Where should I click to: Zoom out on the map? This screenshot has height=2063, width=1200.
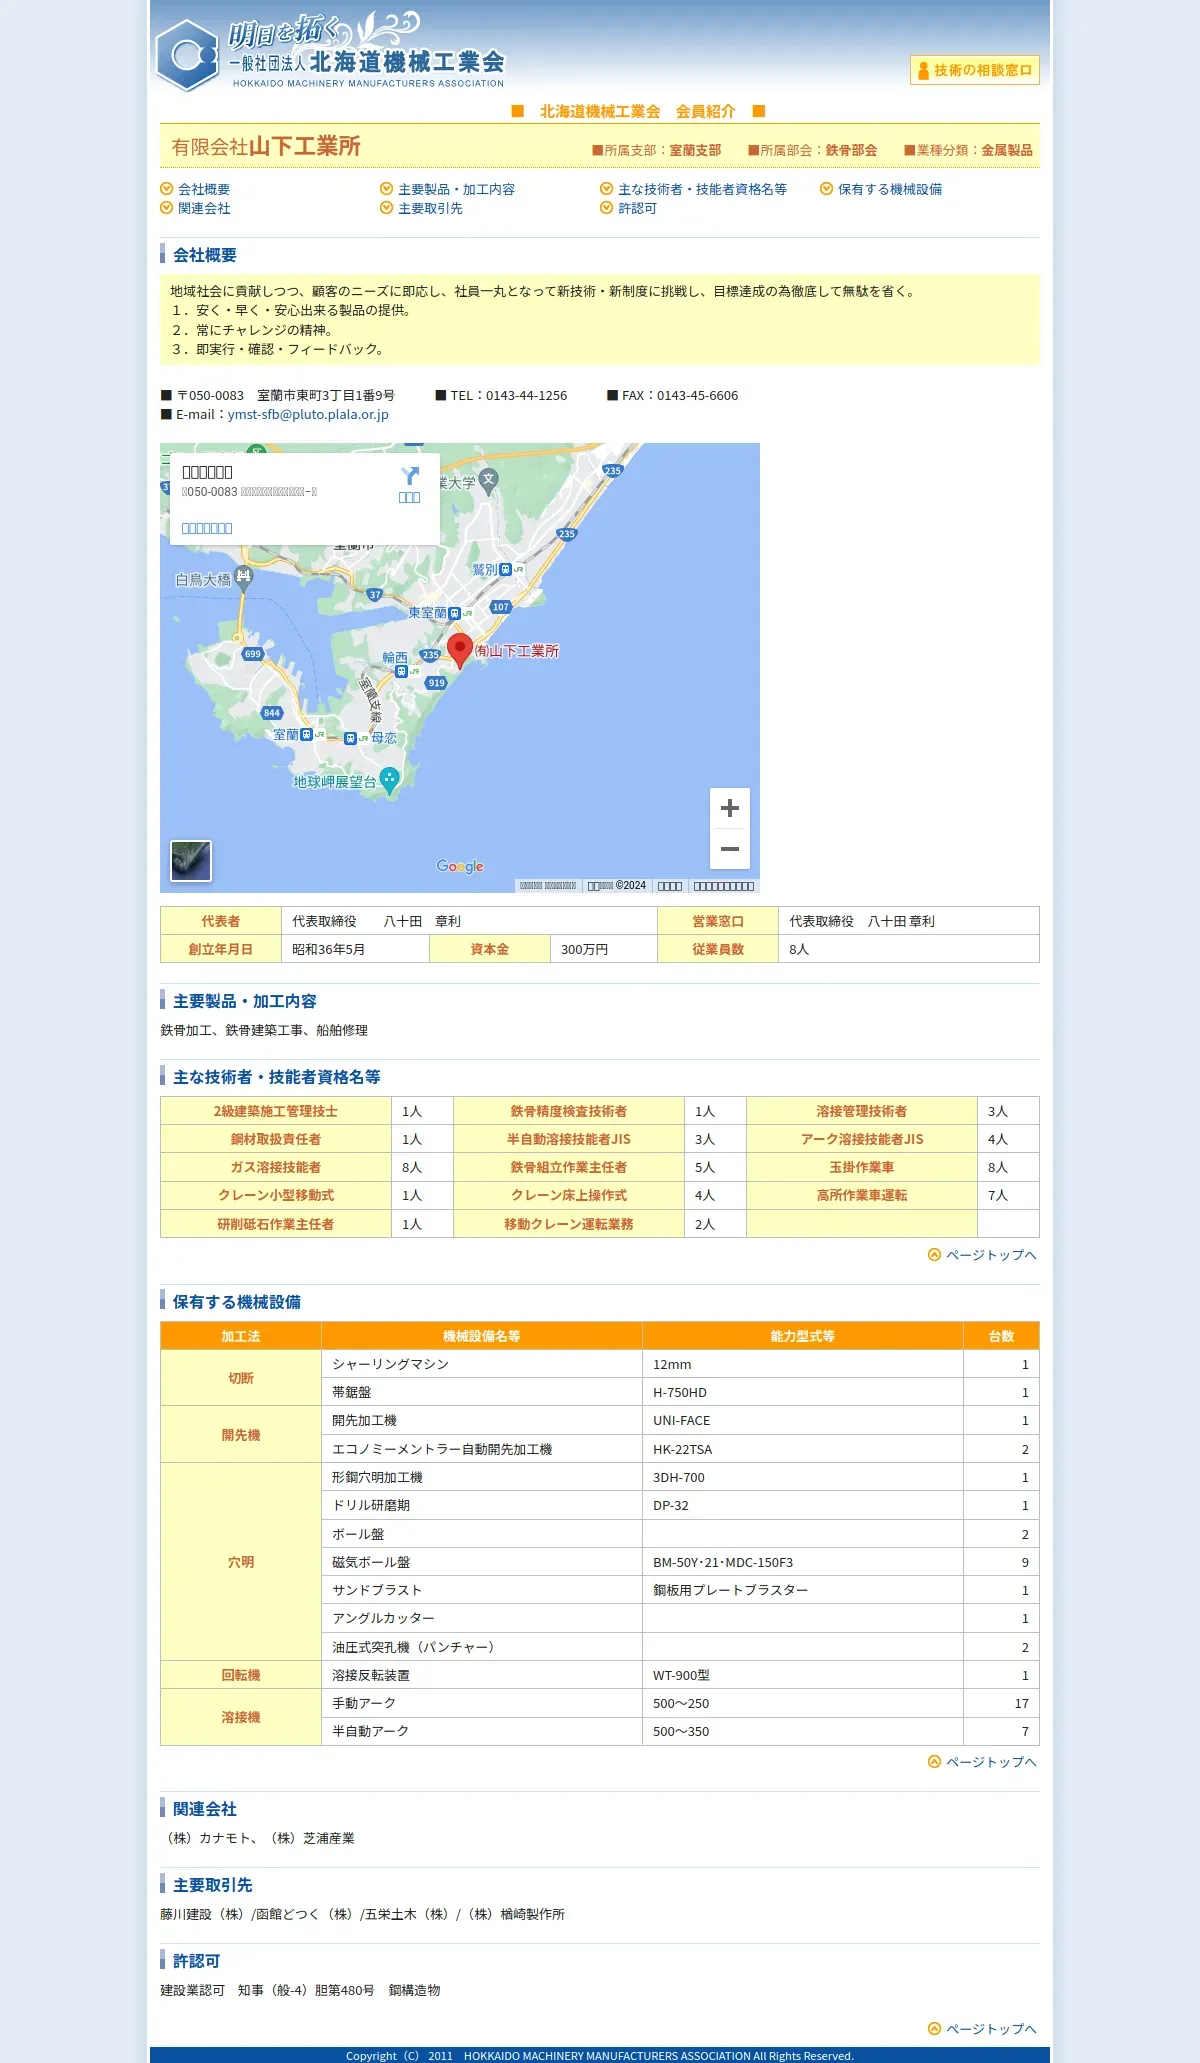tap(730, 849)
